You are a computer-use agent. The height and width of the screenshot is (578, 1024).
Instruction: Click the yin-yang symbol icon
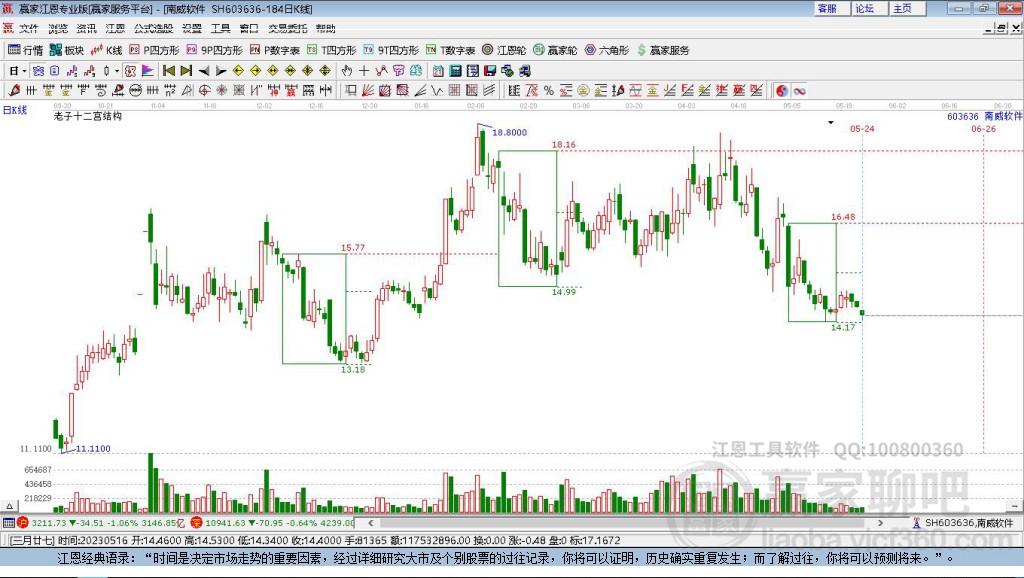tap(782, 91)
